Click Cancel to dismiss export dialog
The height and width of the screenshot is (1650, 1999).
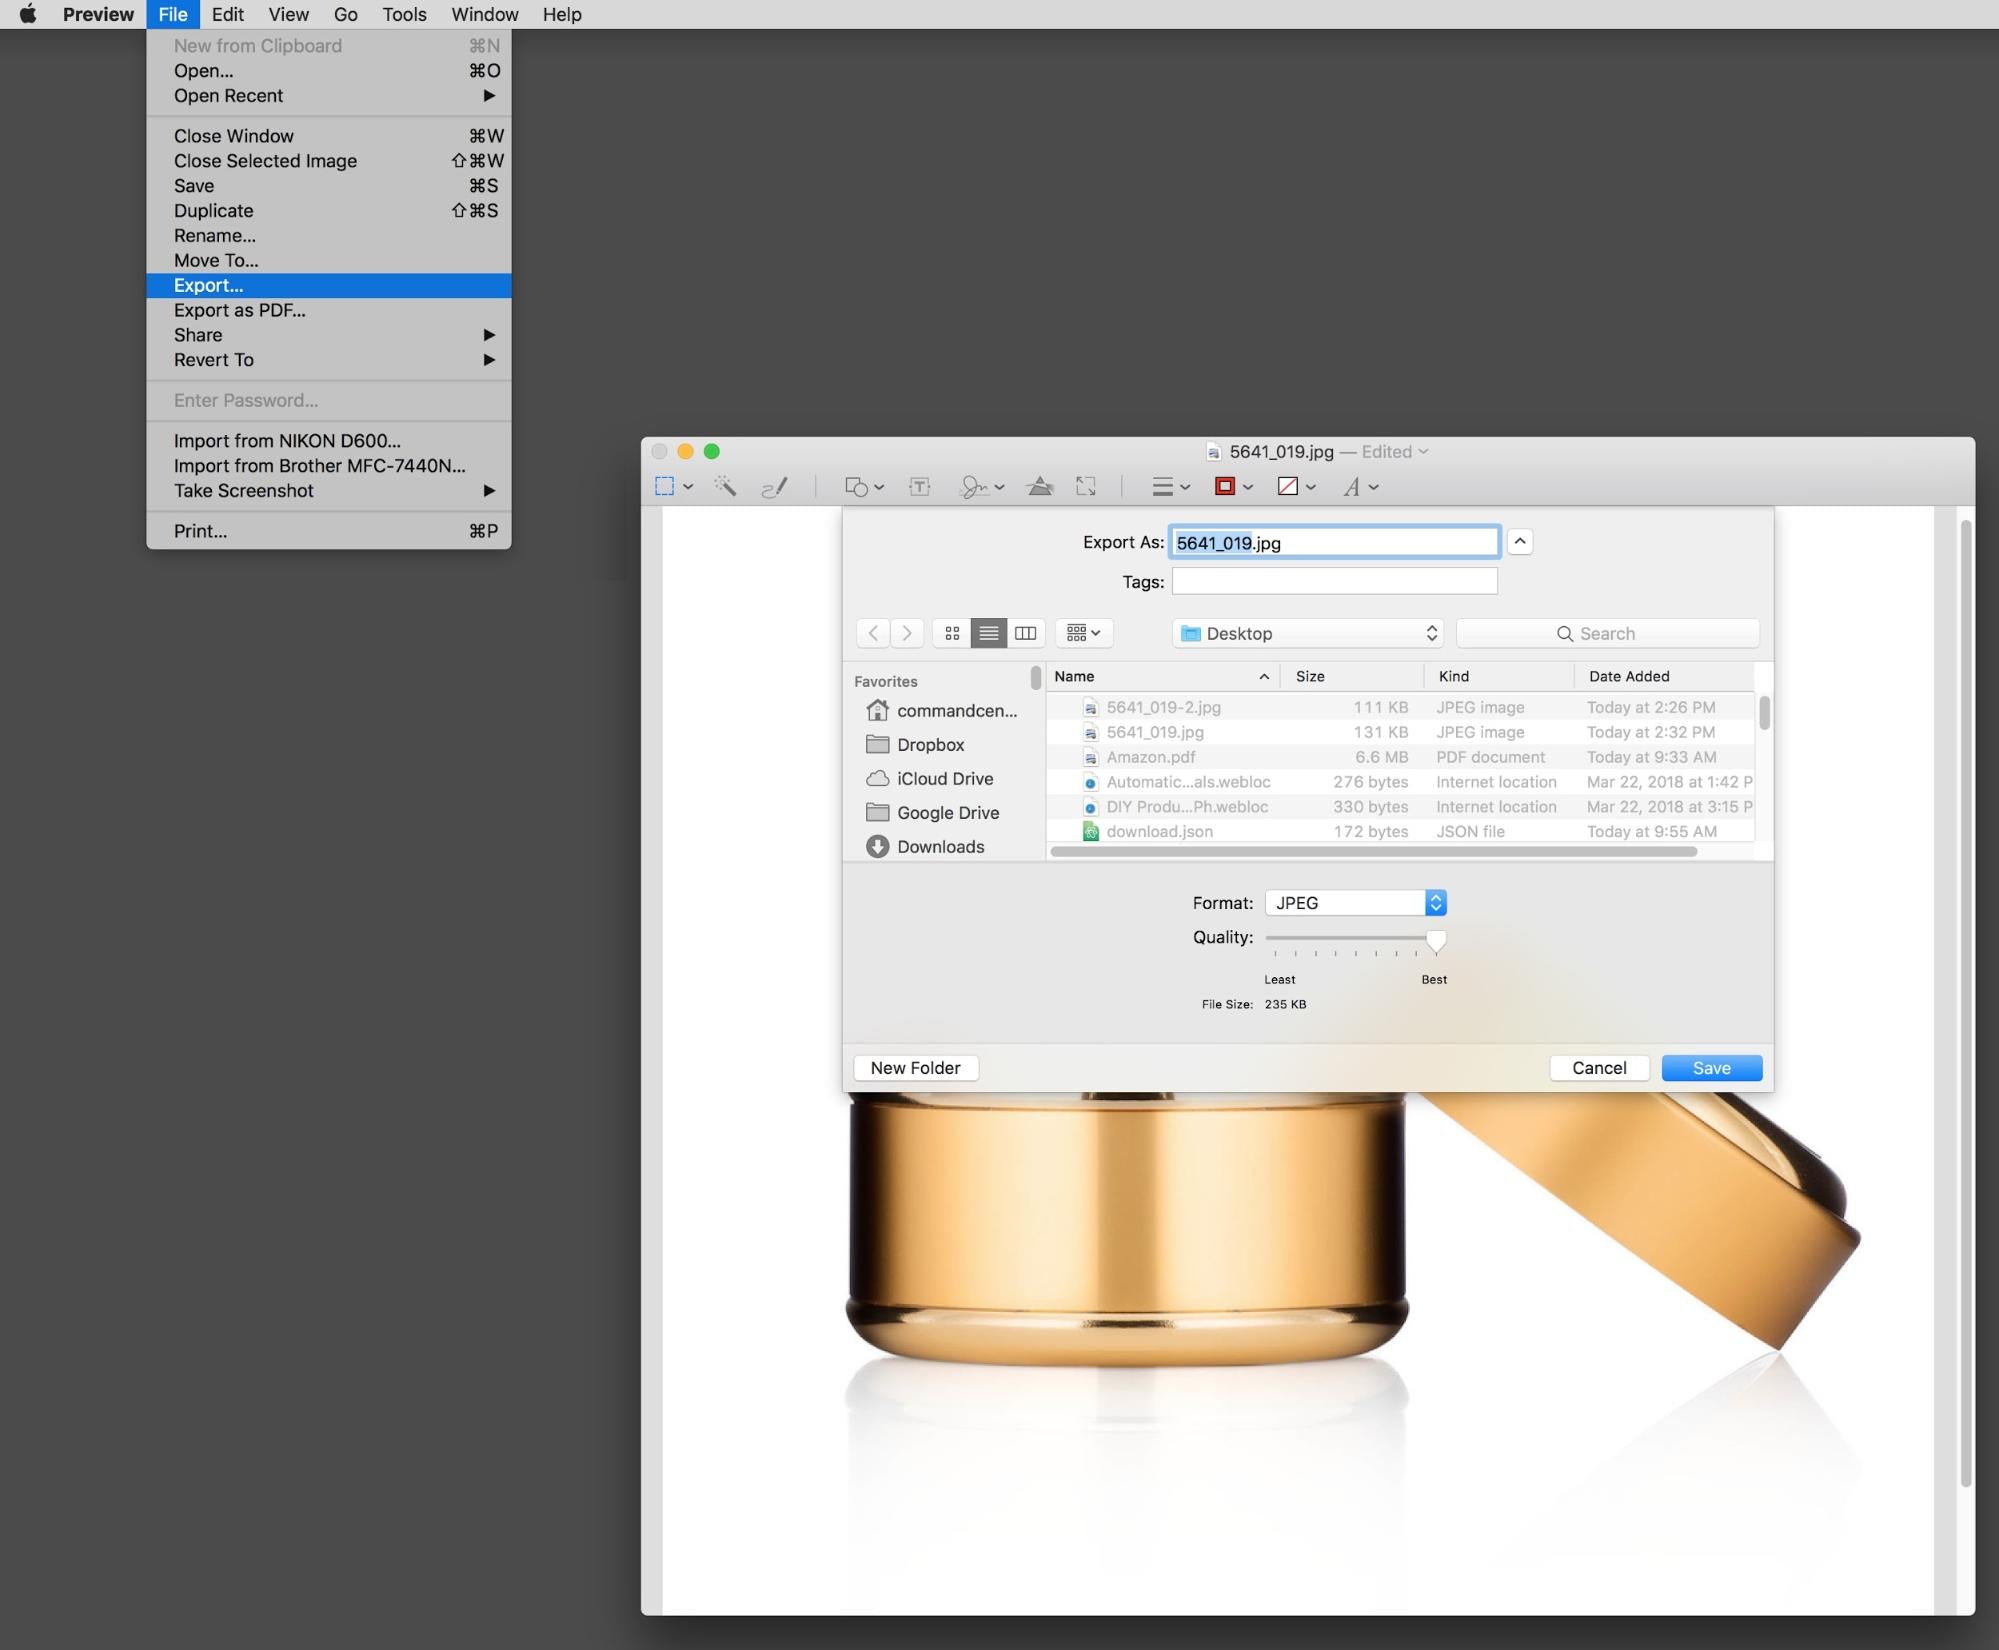(1597, 1066)
